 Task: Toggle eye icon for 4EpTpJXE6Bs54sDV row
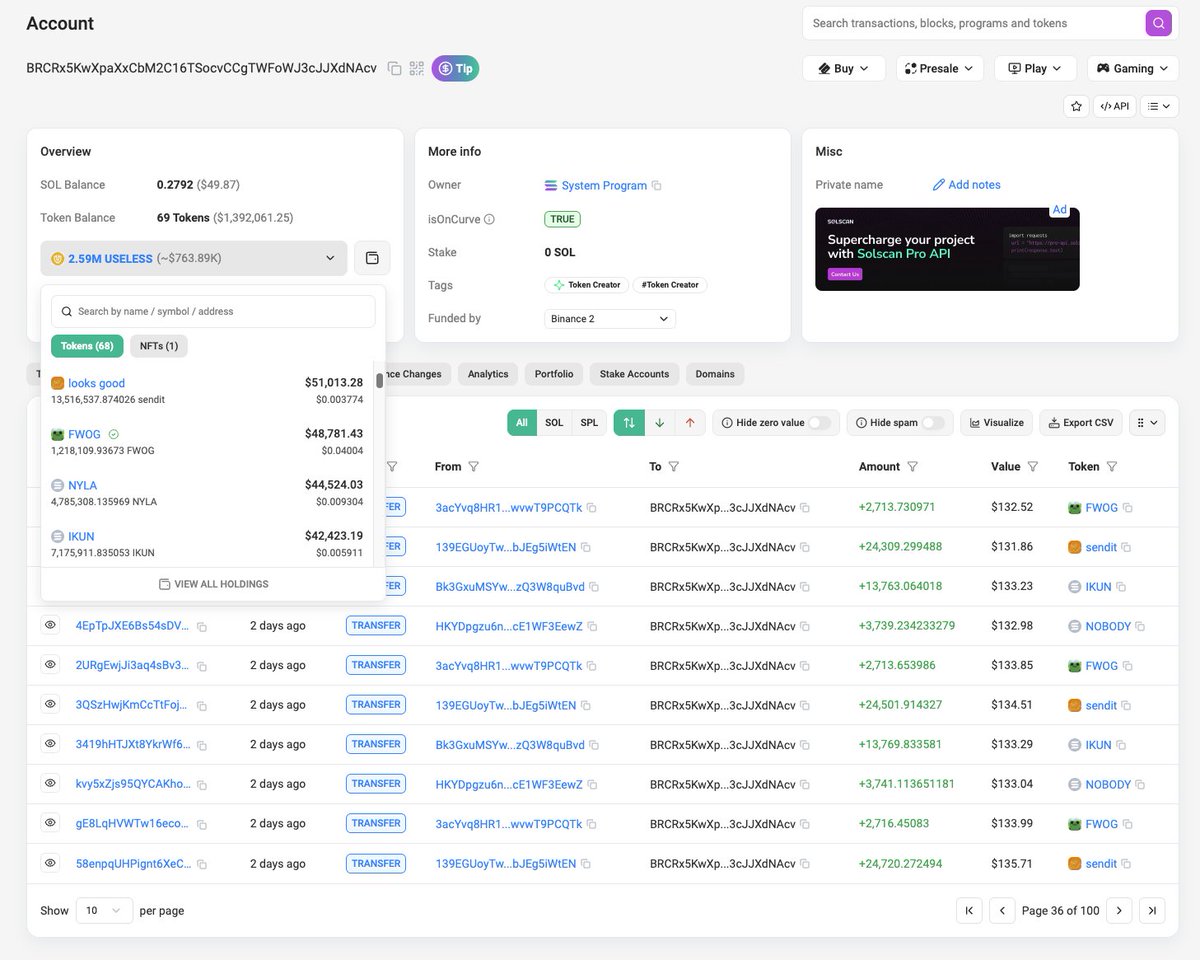click(50, 625)
